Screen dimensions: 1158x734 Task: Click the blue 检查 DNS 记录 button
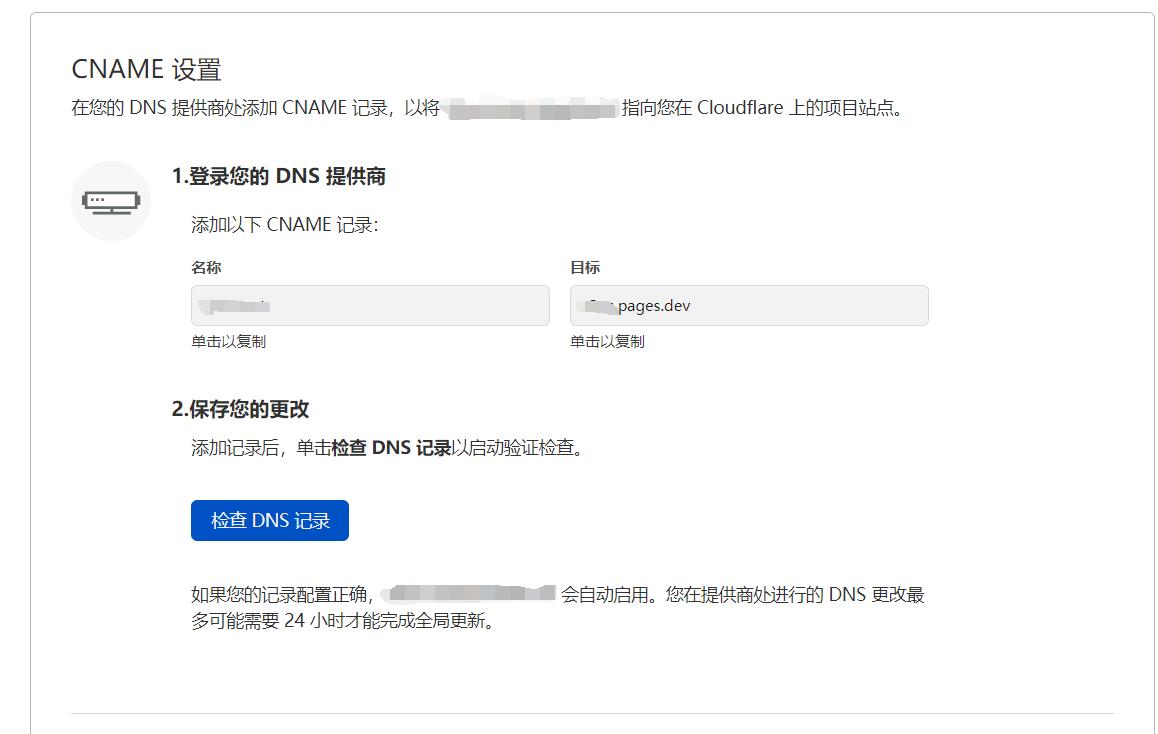click(270, 520)
